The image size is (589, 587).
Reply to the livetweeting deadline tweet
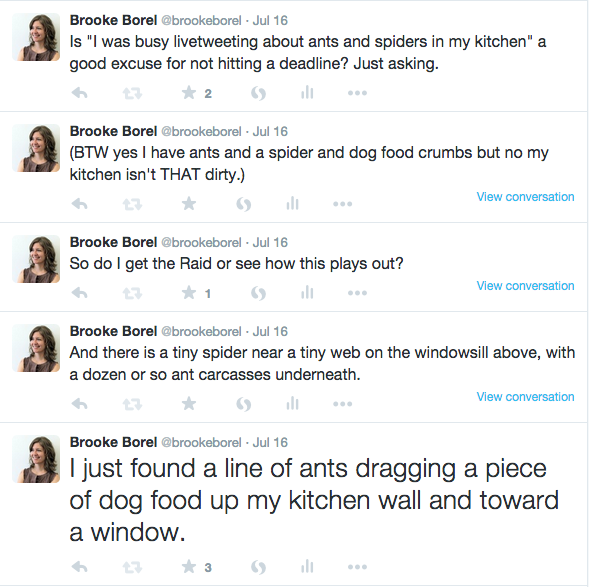point(79,93)
